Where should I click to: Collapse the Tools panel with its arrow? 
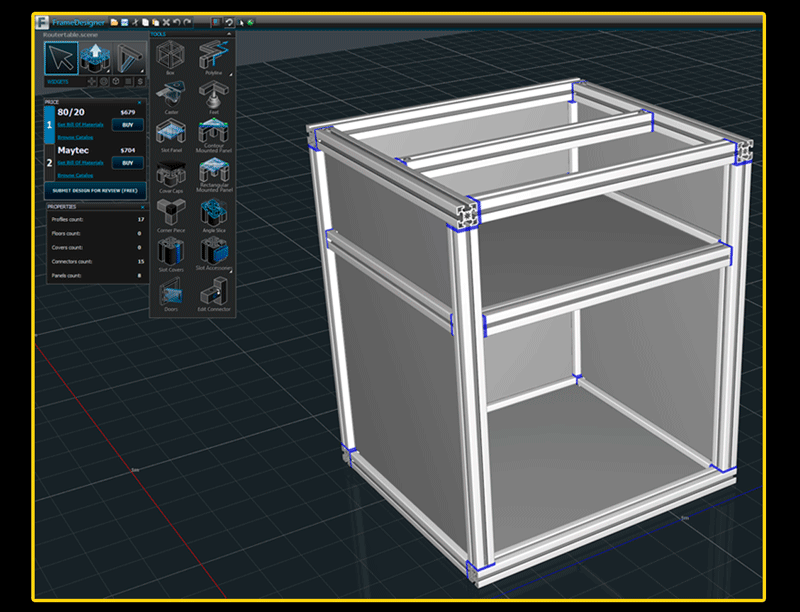pos(230,34)
